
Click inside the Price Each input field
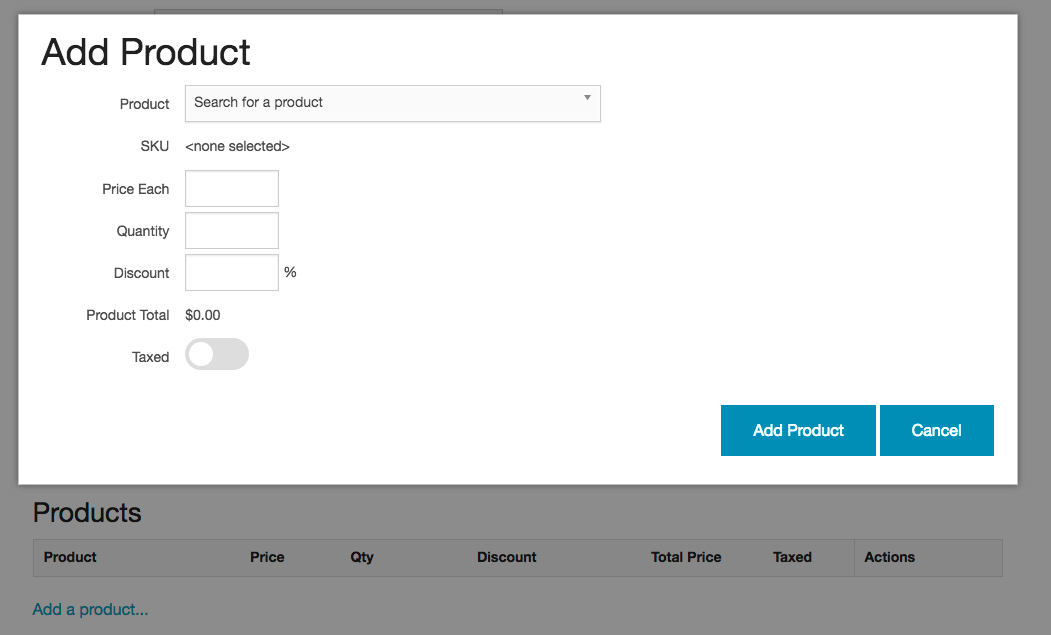click(x=231, y=188)
